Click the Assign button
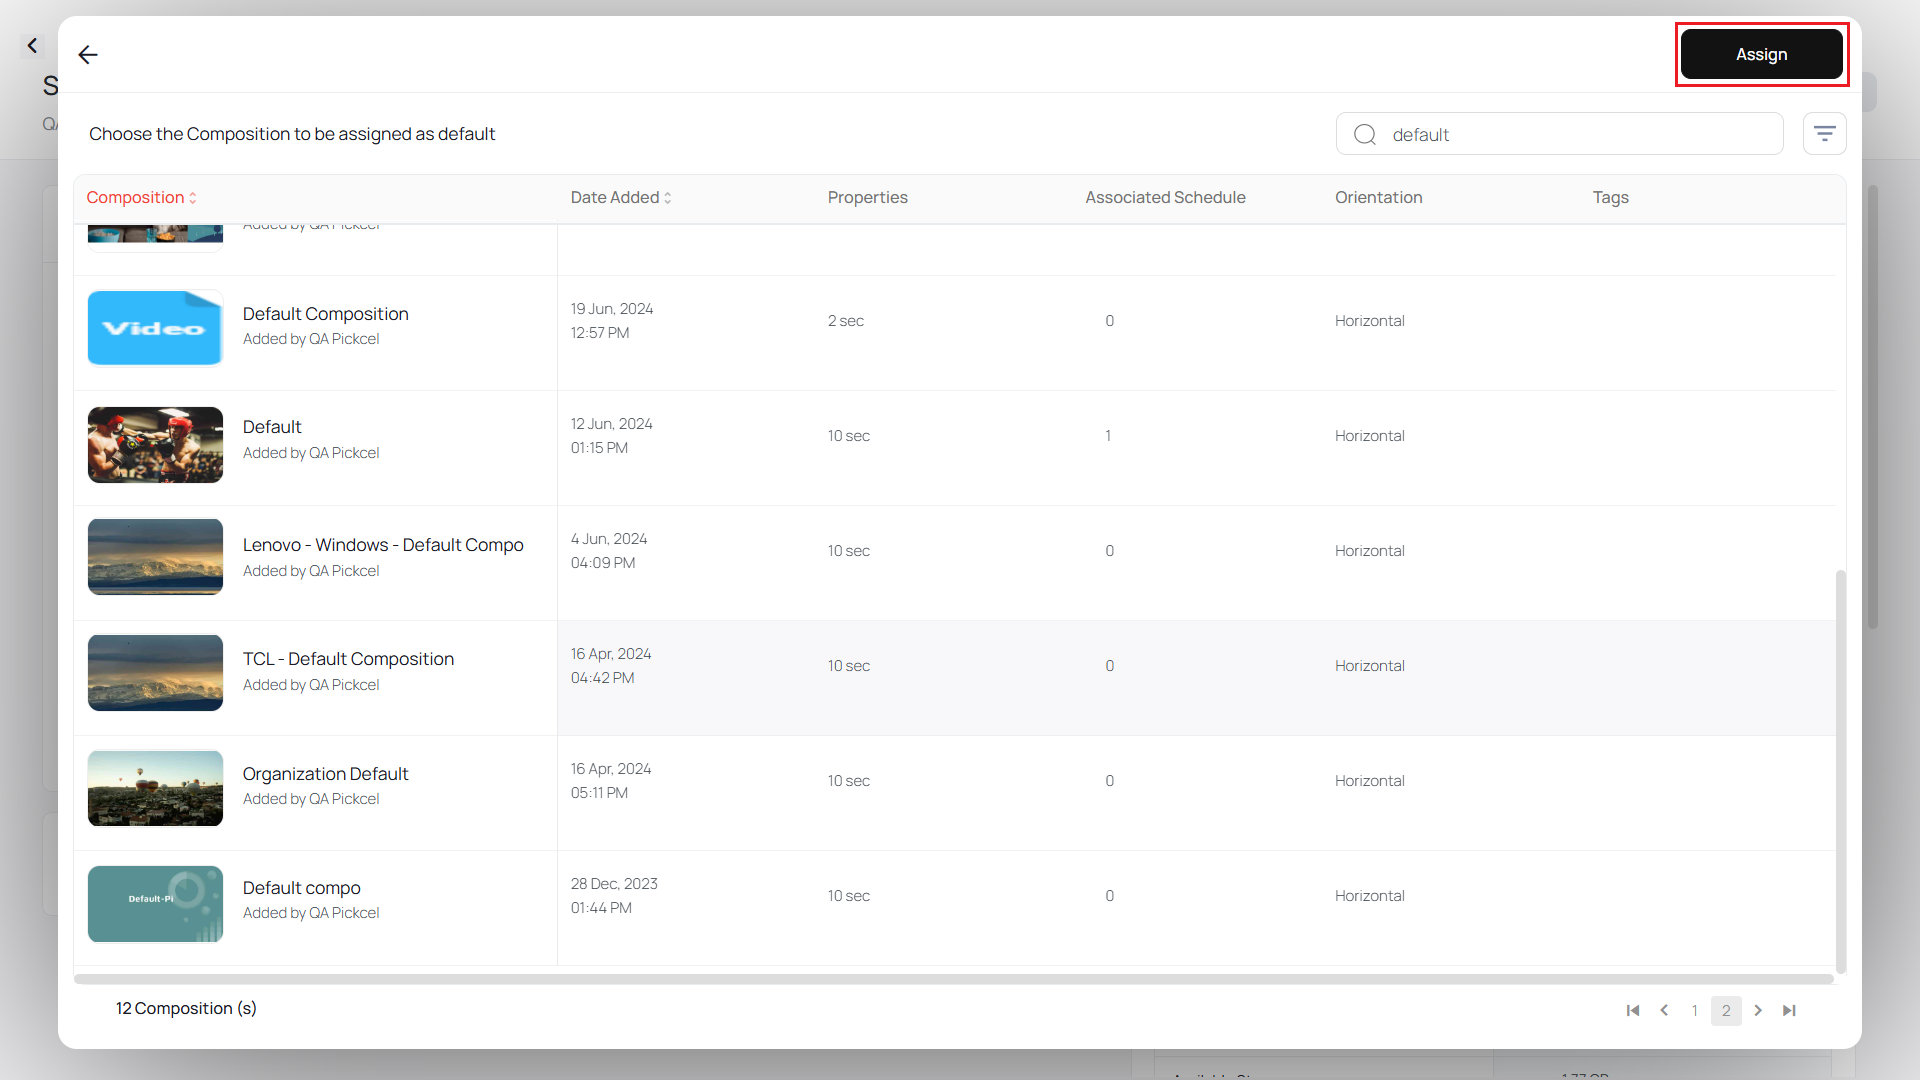Screen dimensions: 1920x1080 tap(1761, 54)
